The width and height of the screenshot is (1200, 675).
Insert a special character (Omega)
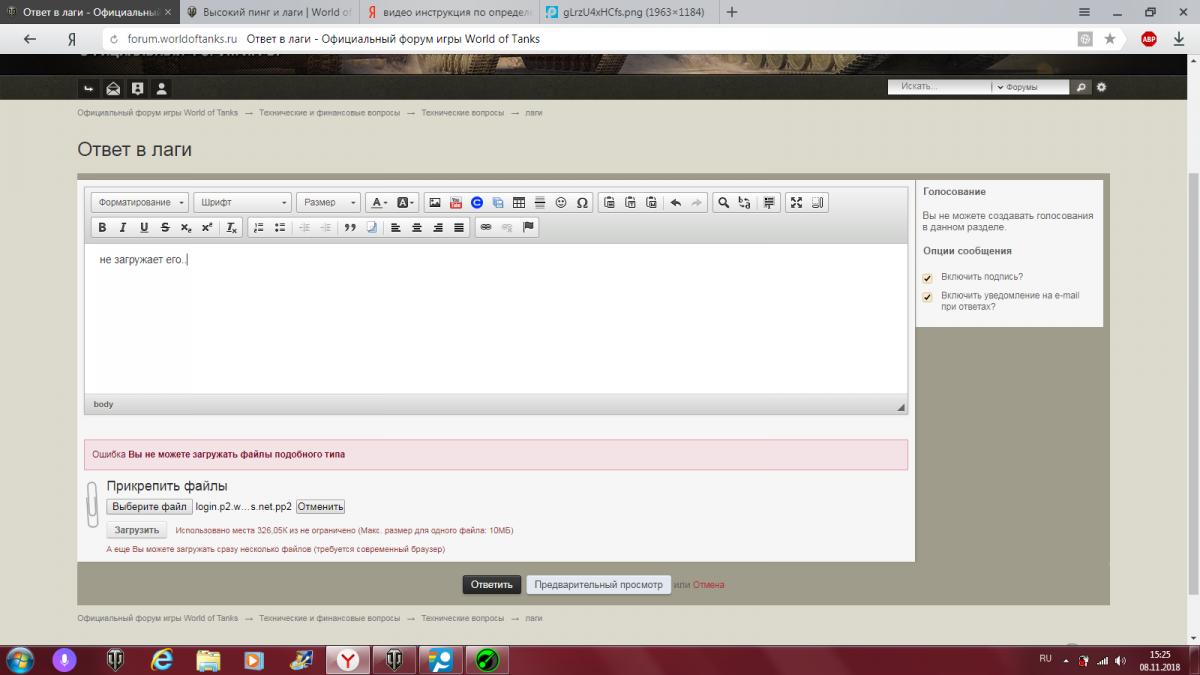coord(582,202)
